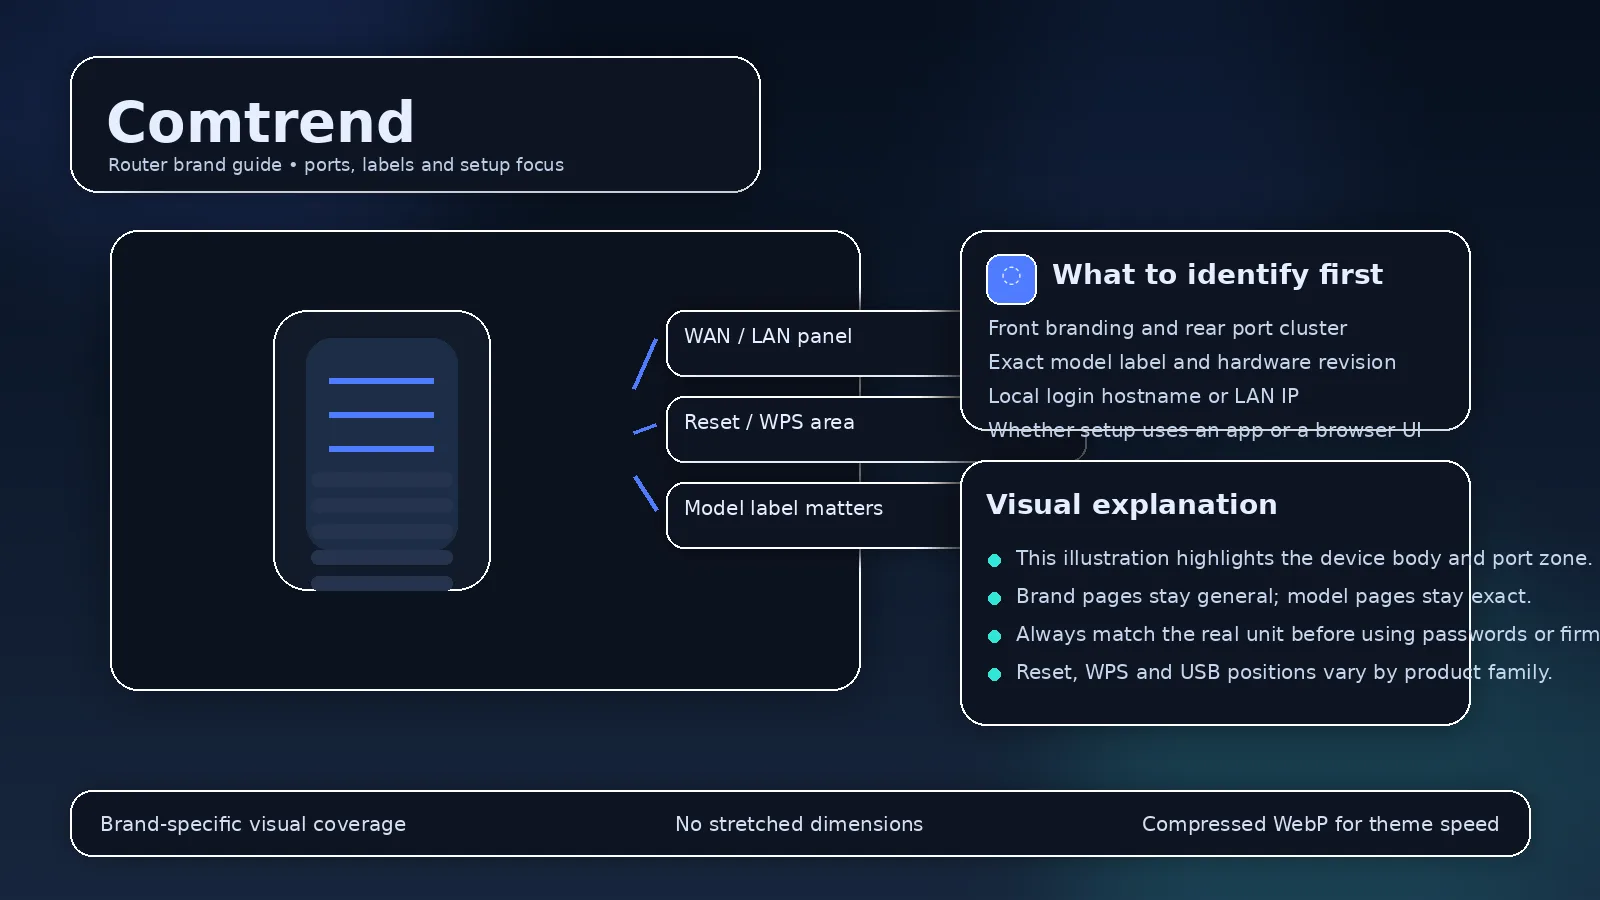Image resolution: width=1600 pixels, height=900 pixels.
Task: Click the 'Visual explanation' heading
Action: click(x=1131, y=504)
